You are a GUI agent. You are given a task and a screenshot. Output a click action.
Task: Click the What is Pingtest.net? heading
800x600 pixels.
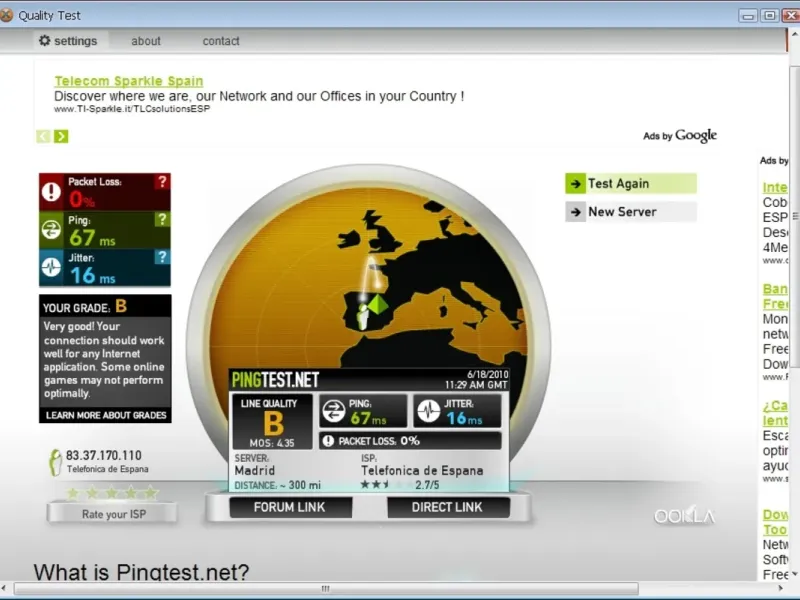click(x=141, y=572)
